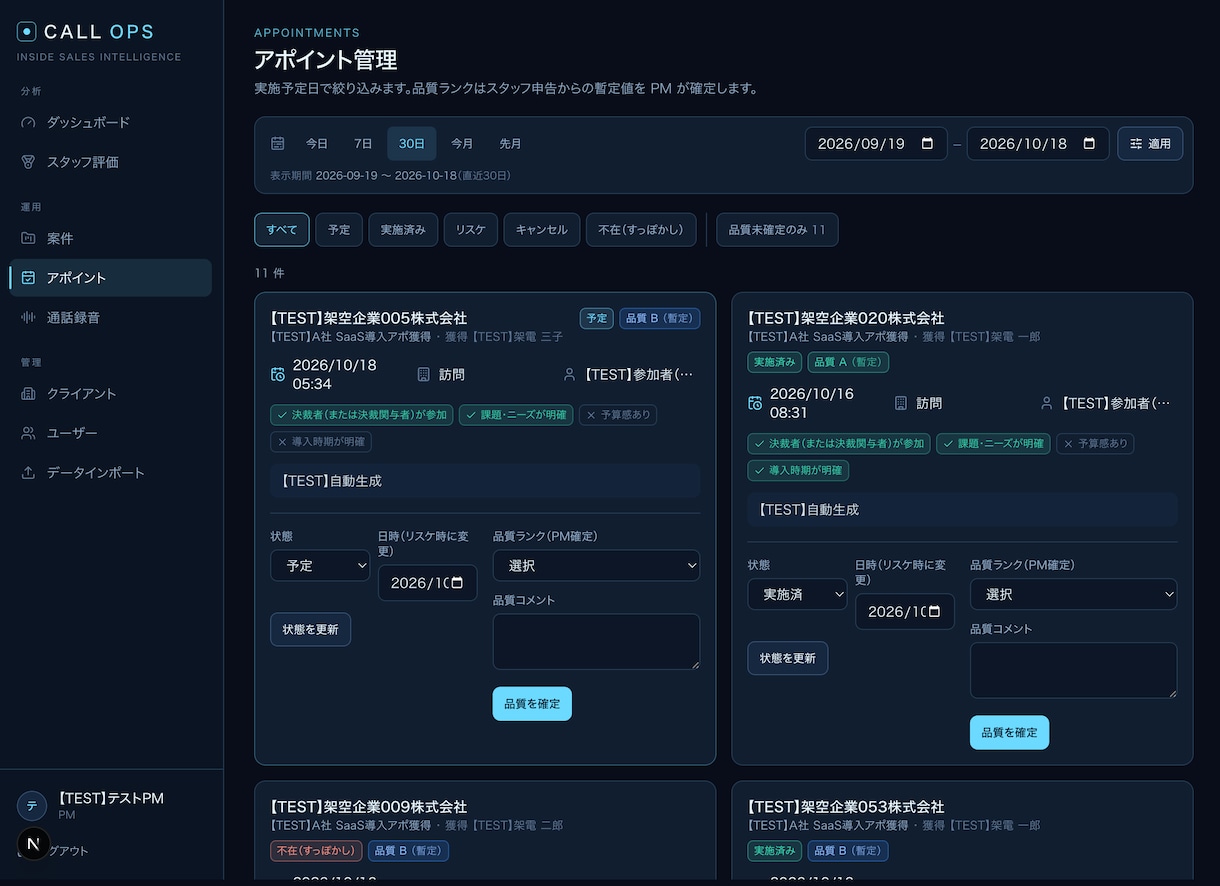
Task: Click 品質を確定 in 架空企業020 card
Action: (x=1009, y=732)
